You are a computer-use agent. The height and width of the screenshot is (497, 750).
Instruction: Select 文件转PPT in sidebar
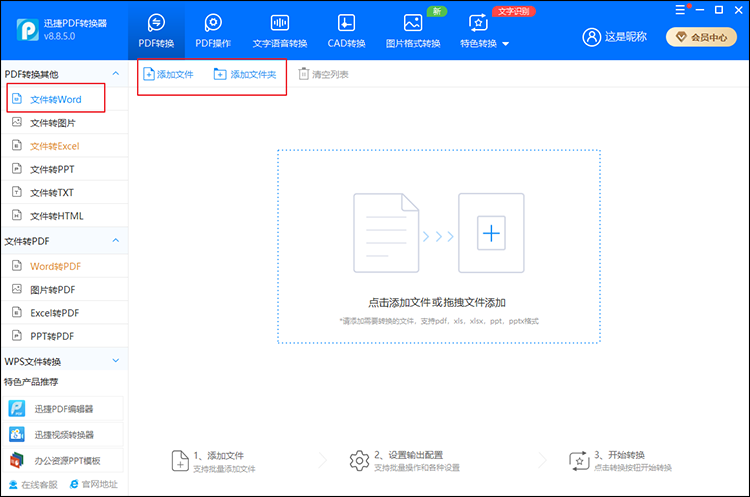(65, 169)
